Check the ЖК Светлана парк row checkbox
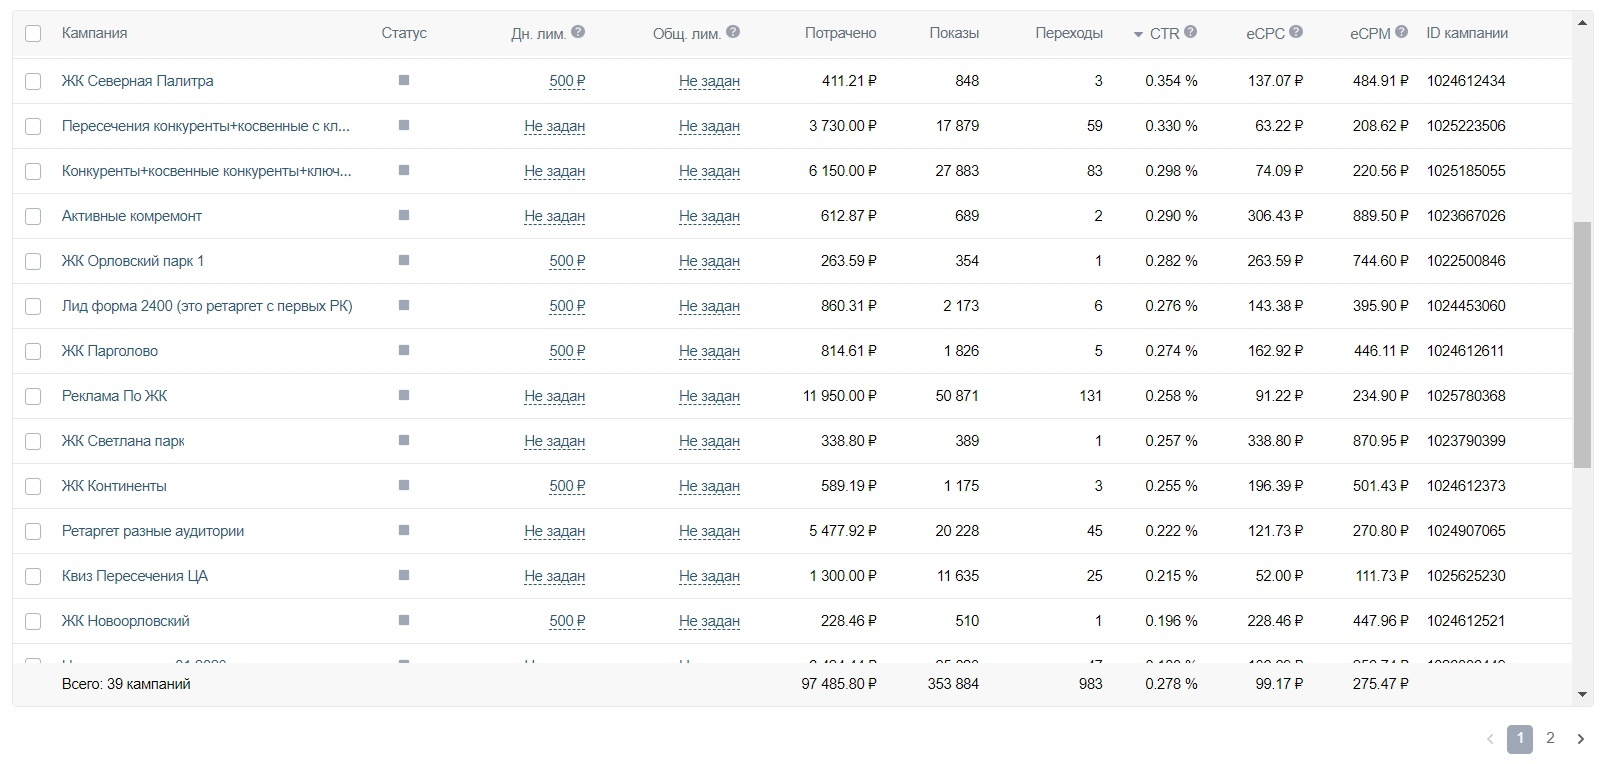This screenshot has width=1608, height=764. pyautogui.click(x=33, y=441)
